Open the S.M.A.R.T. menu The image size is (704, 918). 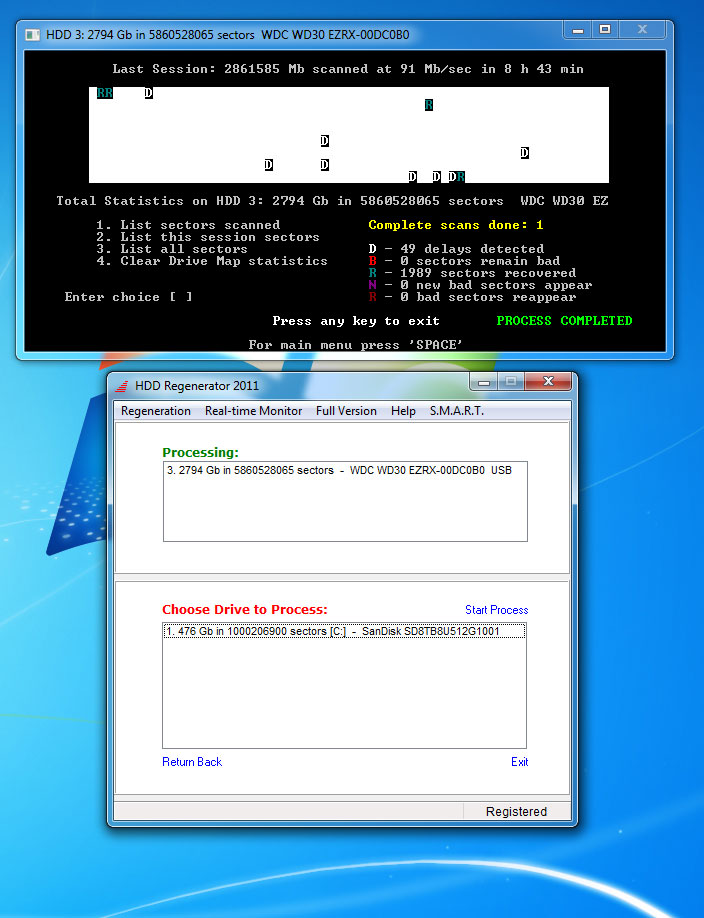(457, 411)
